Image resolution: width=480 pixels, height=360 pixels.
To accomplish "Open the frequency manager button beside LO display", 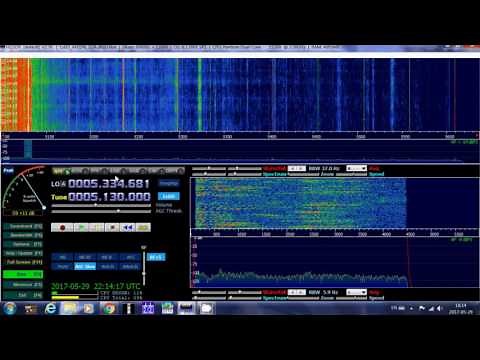I will [169, 183].
